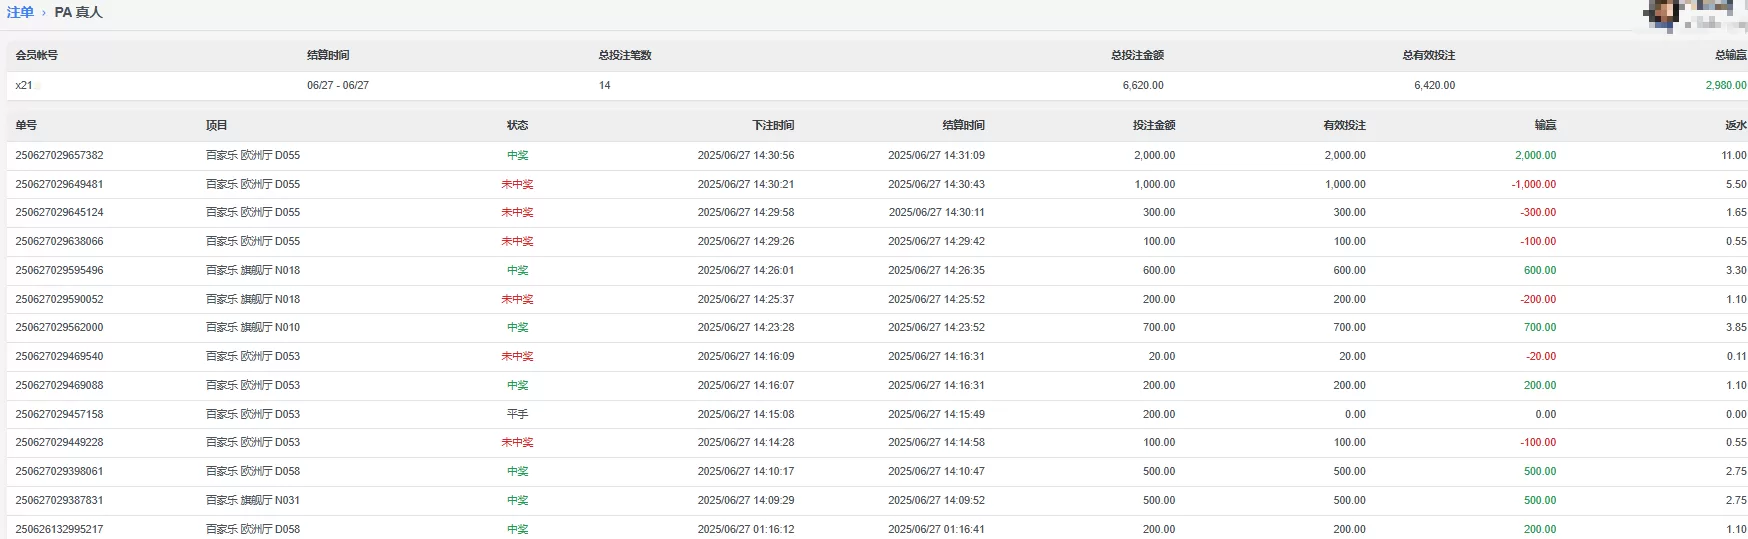This screenshot has height=539, width=1748.
Task: Click the 平手 status in row 250627029457158
Action: [x=517, y=414]
